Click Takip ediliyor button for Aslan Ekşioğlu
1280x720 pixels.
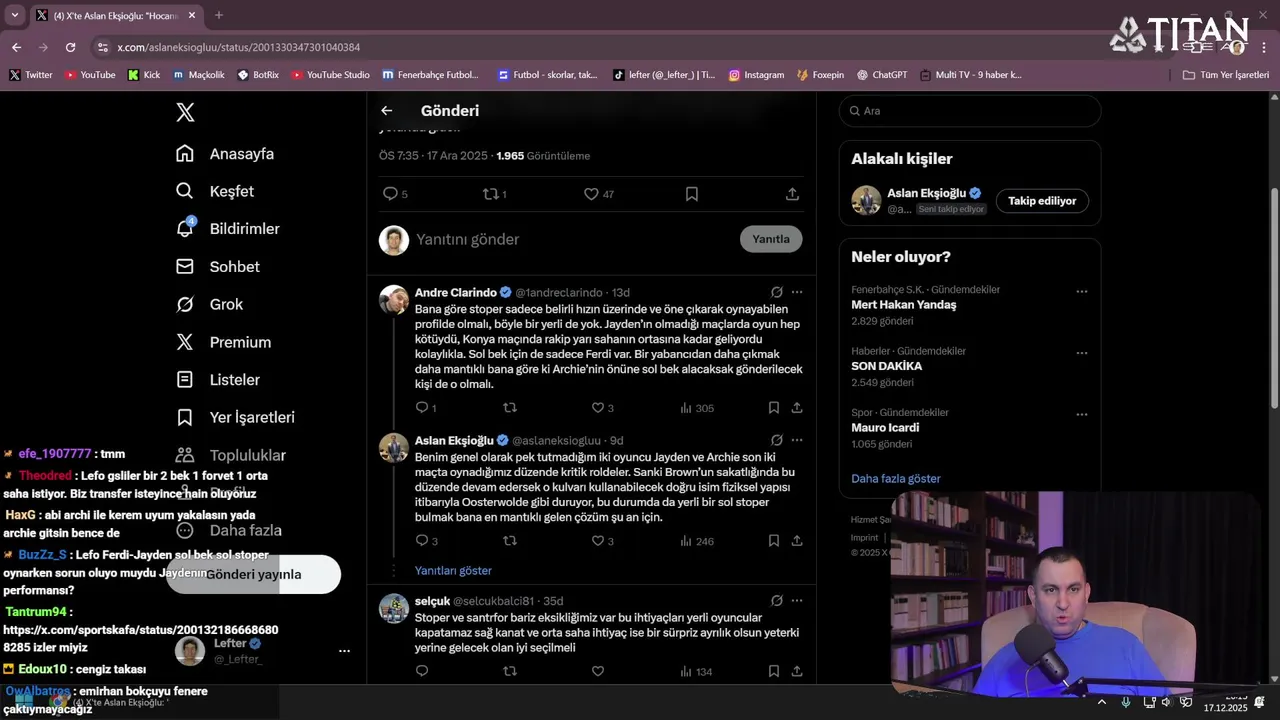click(1042, 201)
